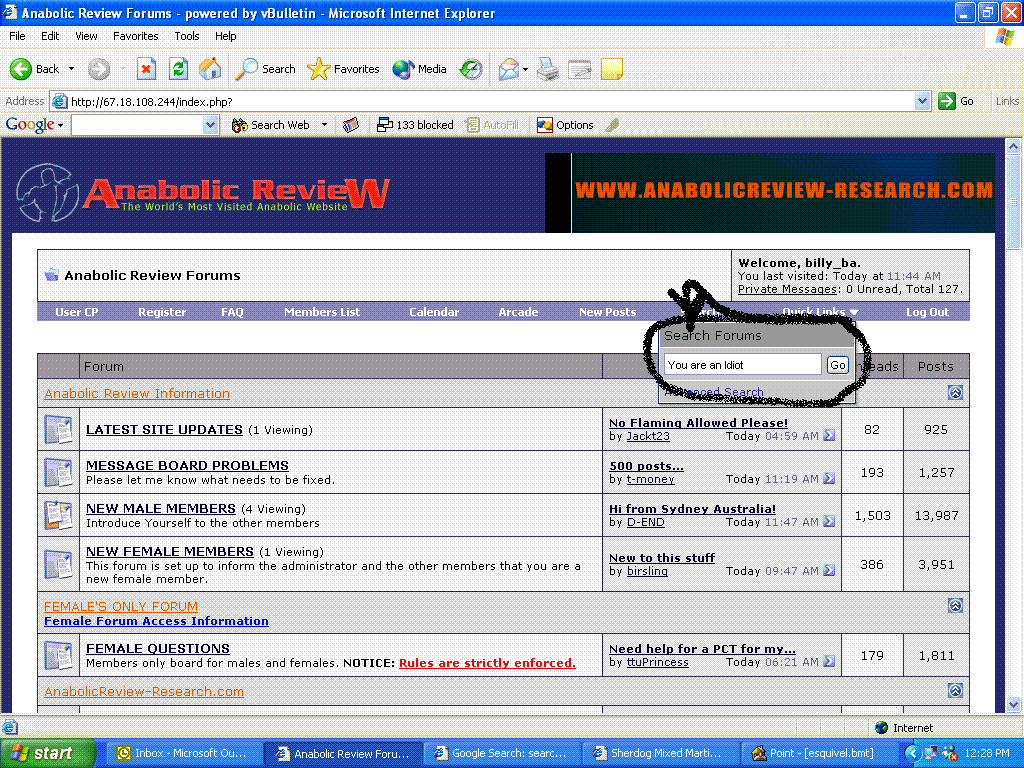The height and width of the screenshot is (768, 1024).
Task: Click the go-to-last-post icon beside Jackt23
Action: 829,436
